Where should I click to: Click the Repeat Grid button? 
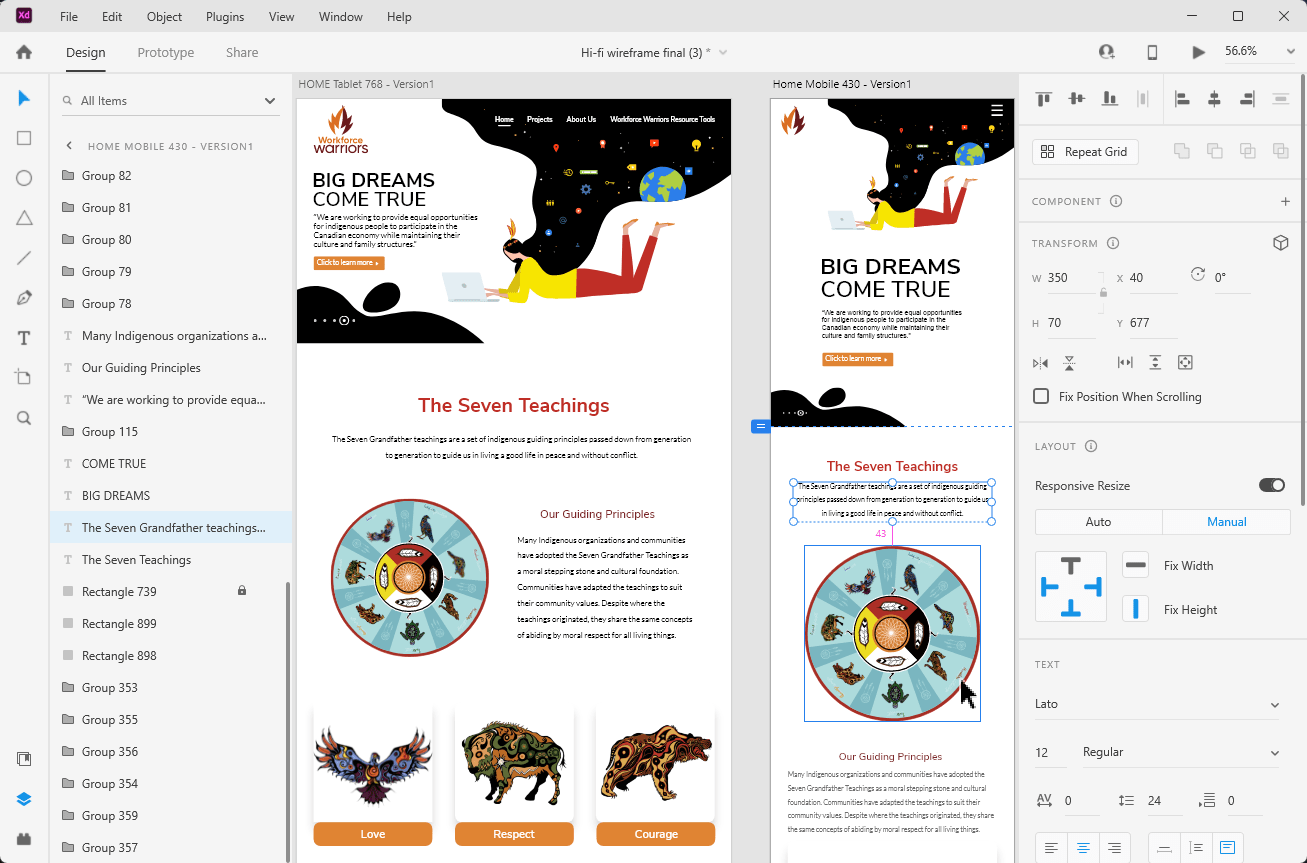1084,151
